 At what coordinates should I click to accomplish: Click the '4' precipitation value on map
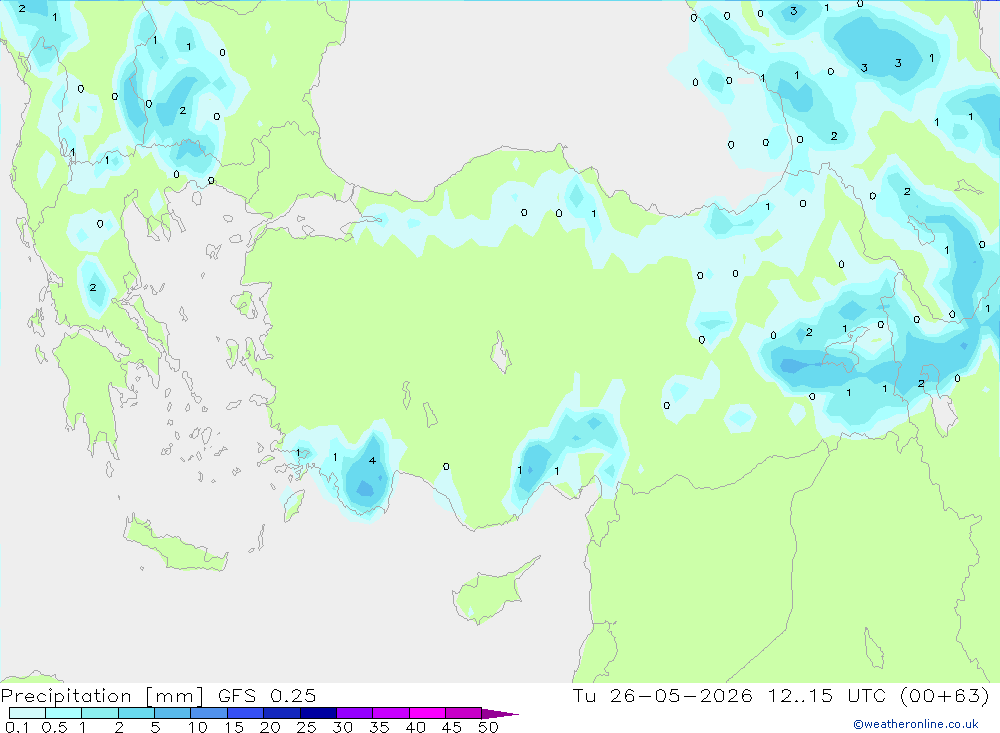pyautogui.click(x=372, y=460)
